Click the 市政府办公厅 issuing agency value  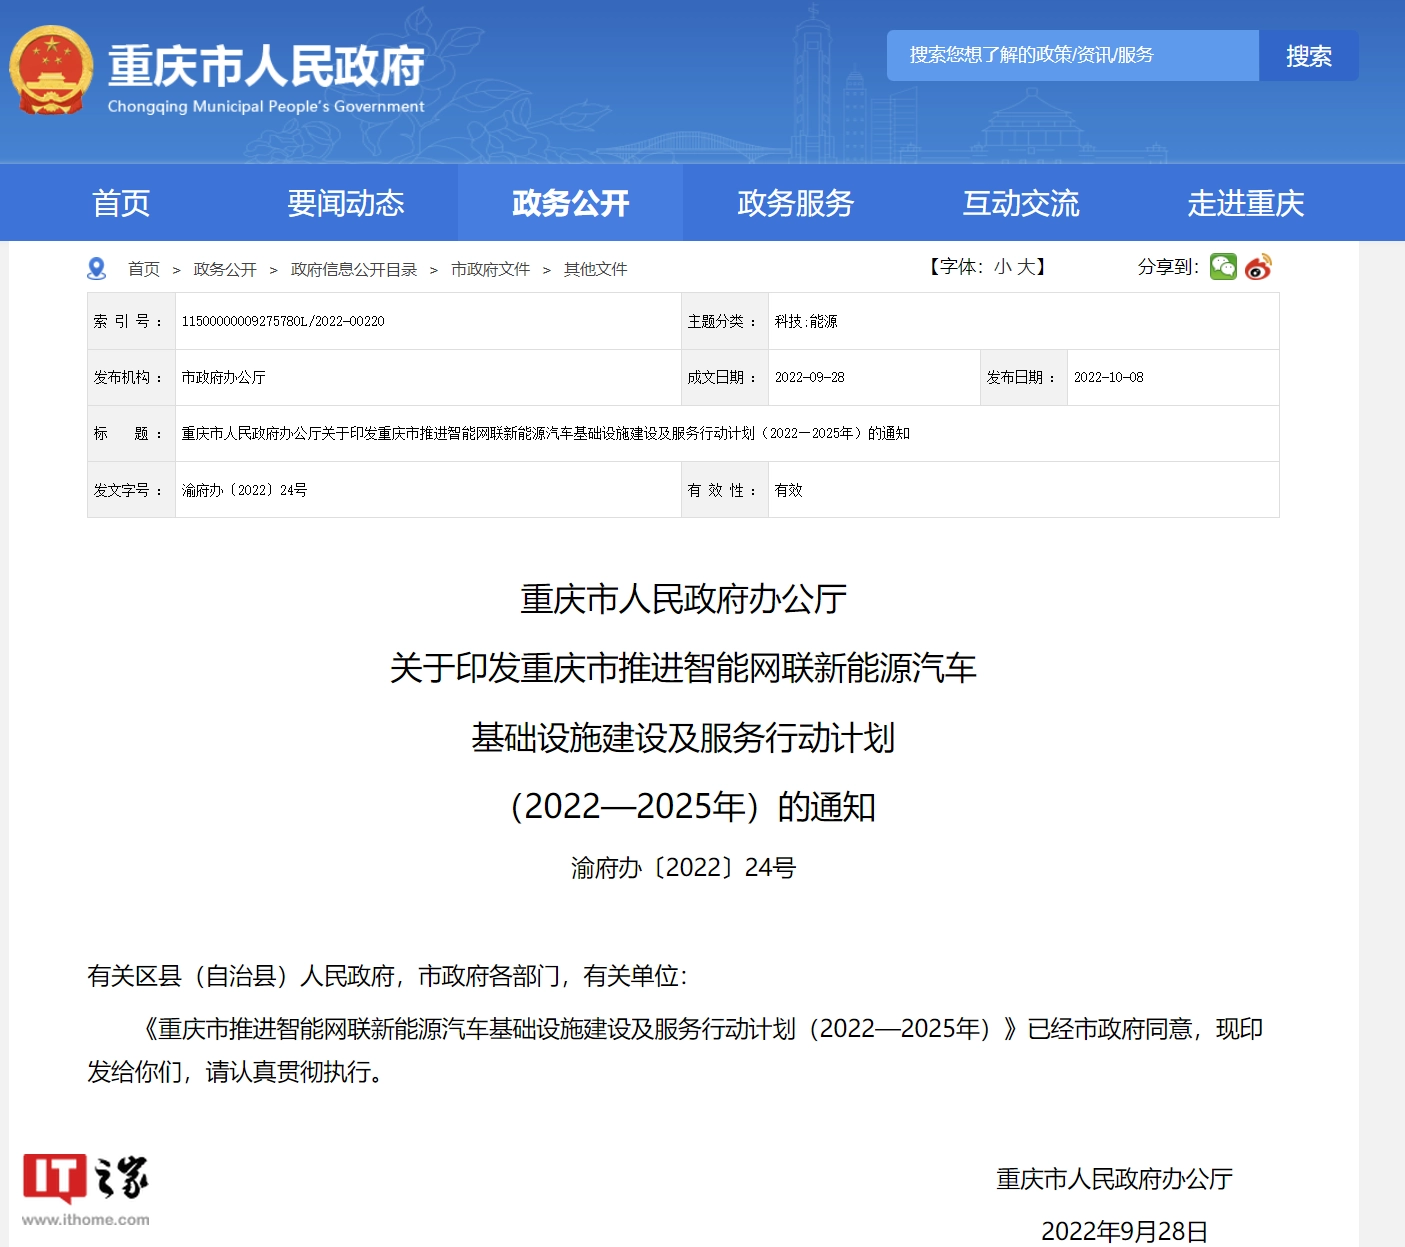coord(223,377)
